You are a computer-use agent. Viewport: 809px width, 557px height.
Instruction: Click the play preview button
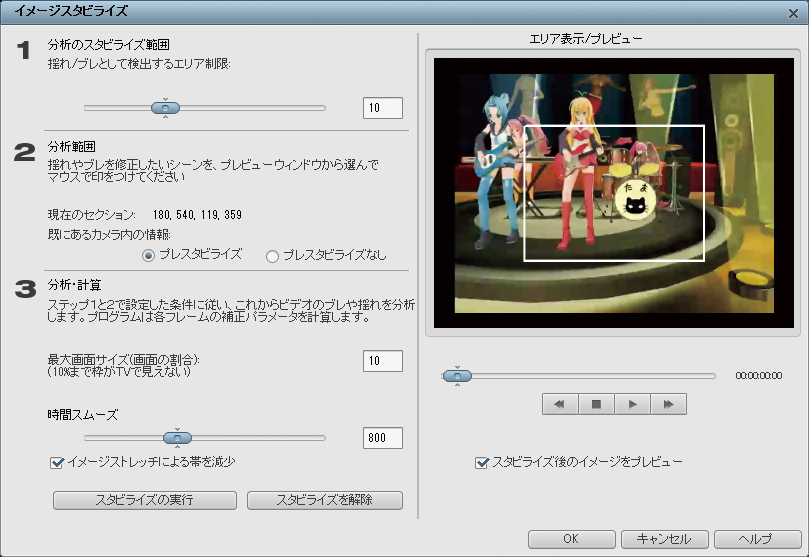tap(633, 404)
